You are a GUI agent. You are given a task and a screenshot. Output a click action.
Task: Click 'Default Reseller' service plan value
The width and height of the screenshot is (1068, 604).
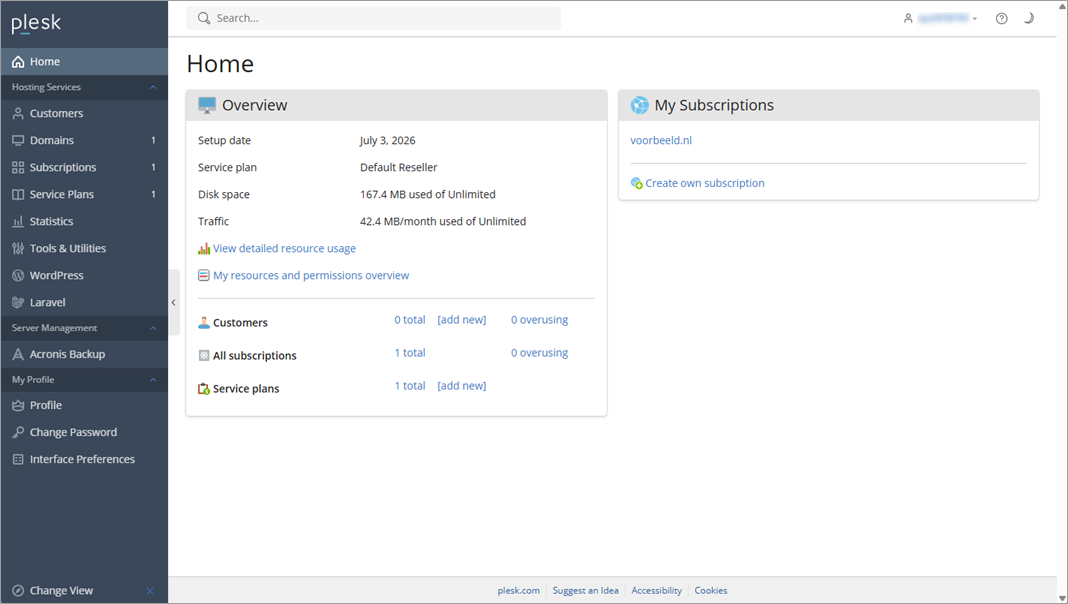(398, 168)
